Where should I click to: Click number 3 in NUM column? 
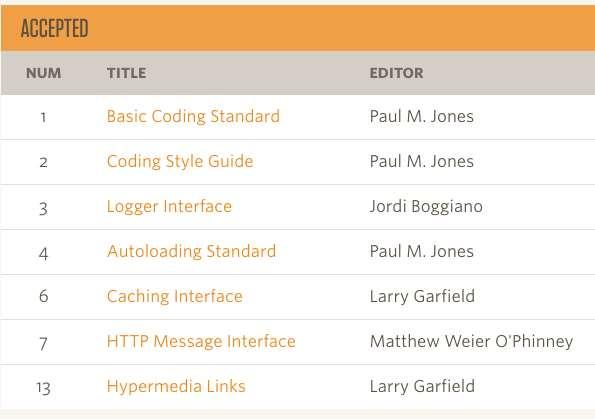click(43, 208)
